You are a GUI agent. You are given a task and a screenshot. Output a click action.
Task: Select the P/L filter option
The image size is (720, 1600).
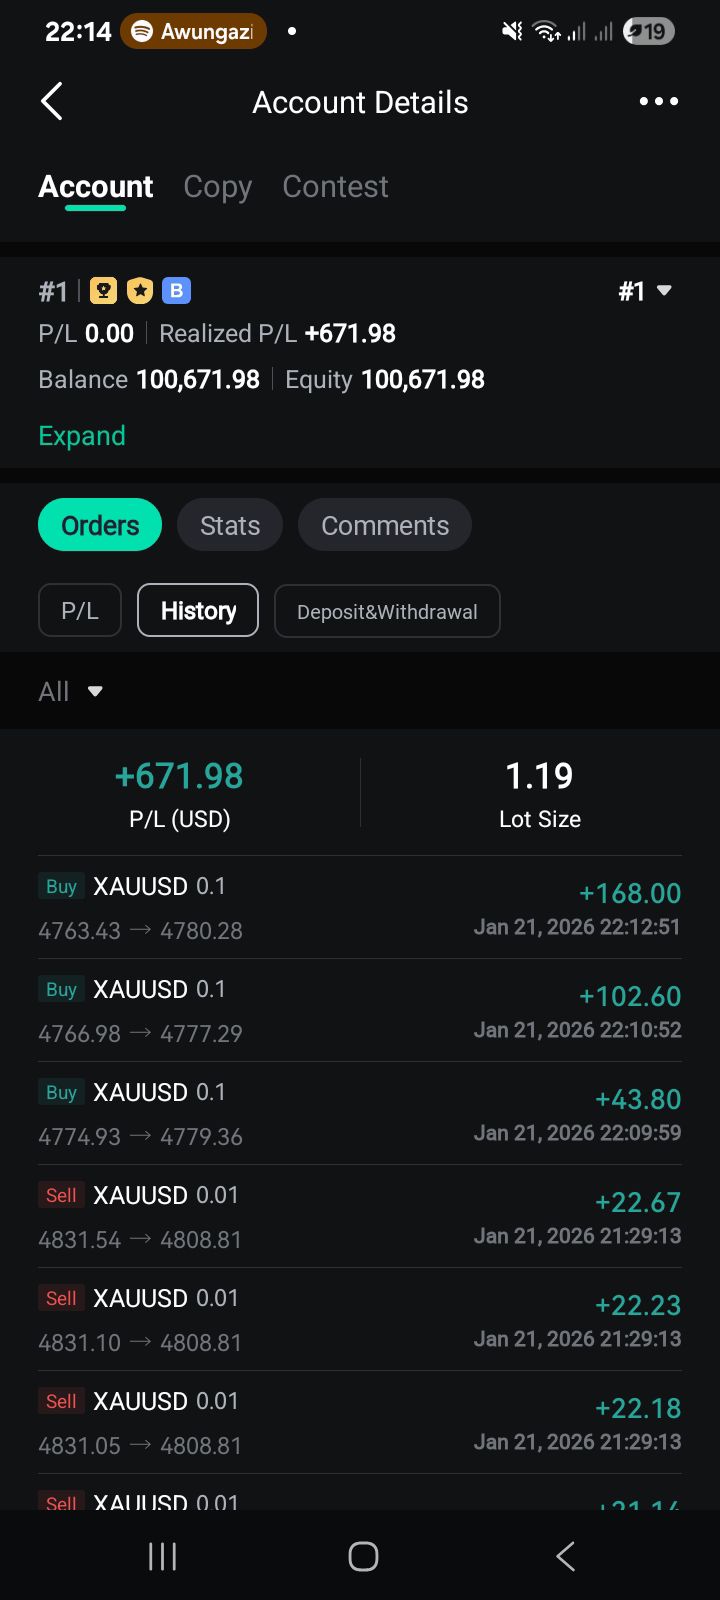pyautogui.click(x=80, y=611)
